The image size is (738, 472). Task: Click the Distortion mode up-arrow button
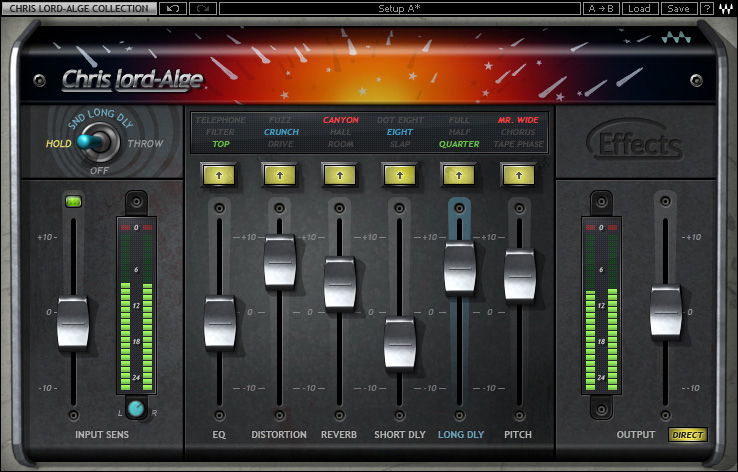click(280, 176)
